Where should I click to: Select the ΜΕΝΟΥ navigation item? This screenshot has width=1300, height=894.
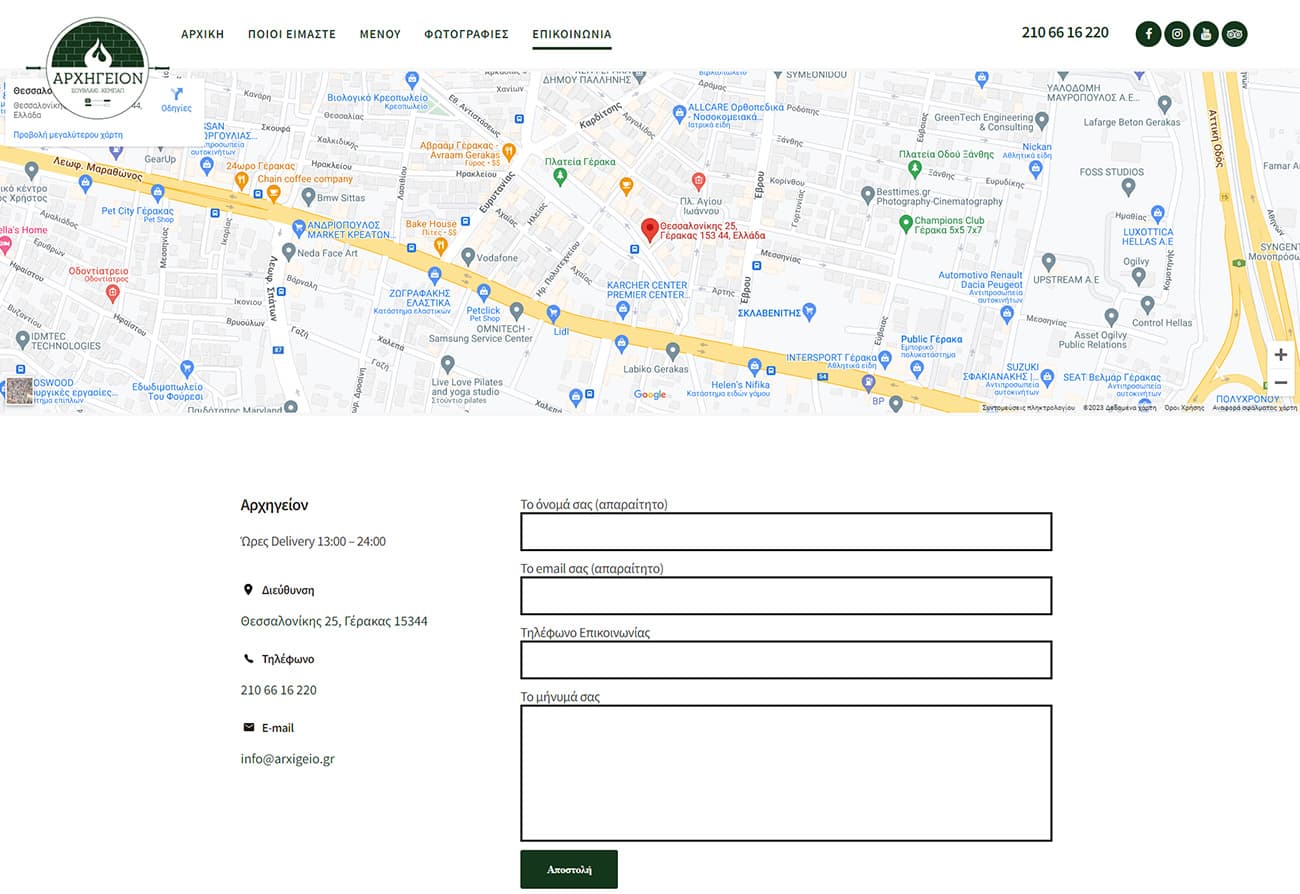pos(380,34)
